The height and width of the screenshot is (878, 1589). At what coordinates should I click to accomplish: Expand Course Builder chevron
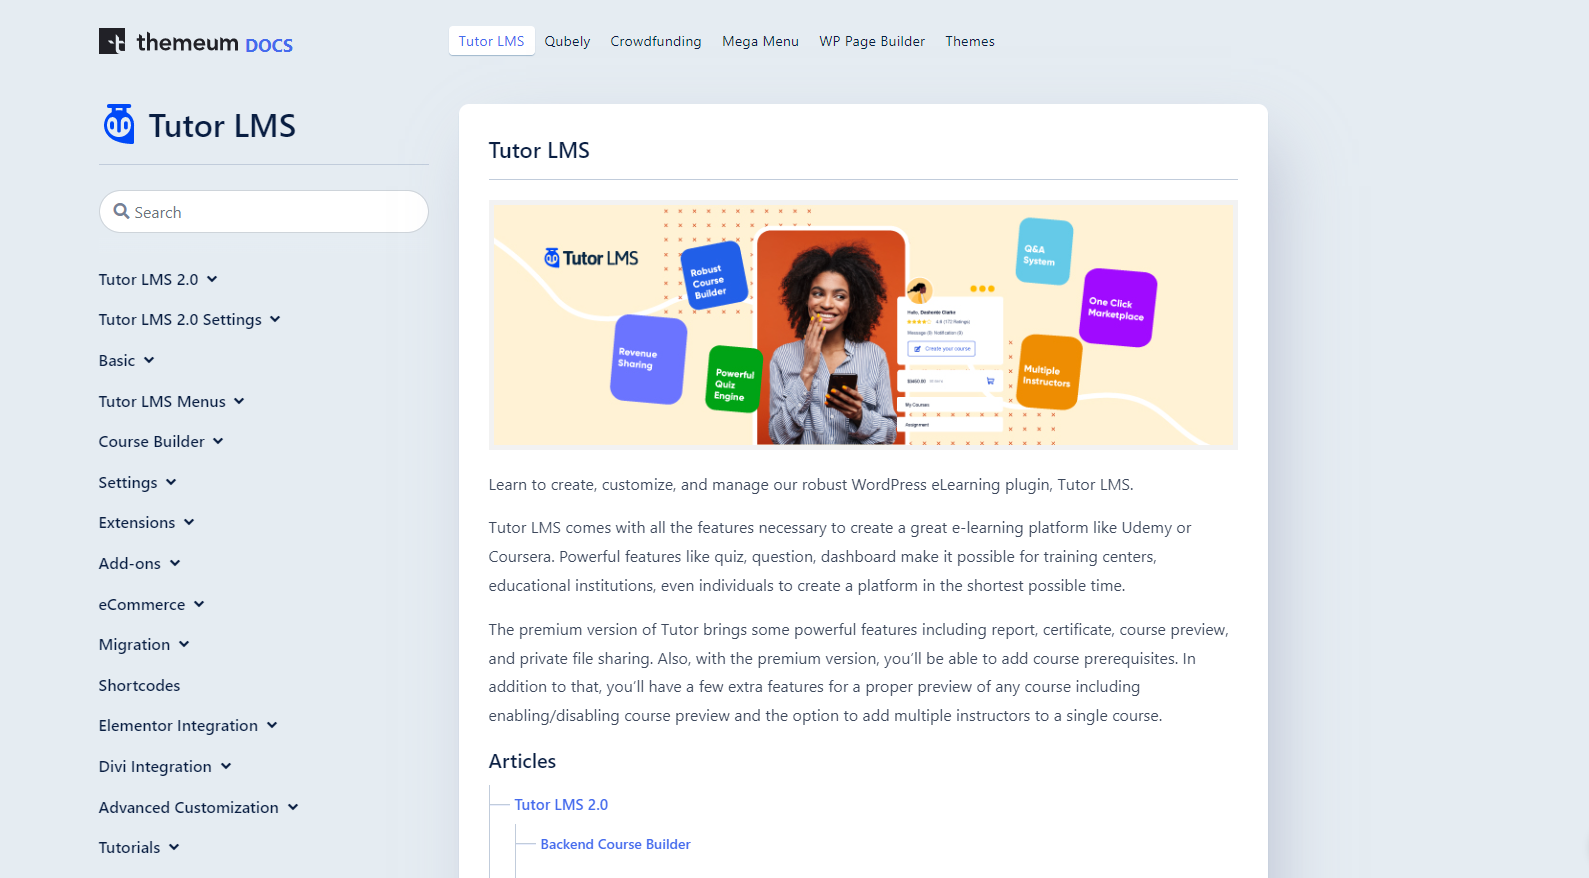218,441
